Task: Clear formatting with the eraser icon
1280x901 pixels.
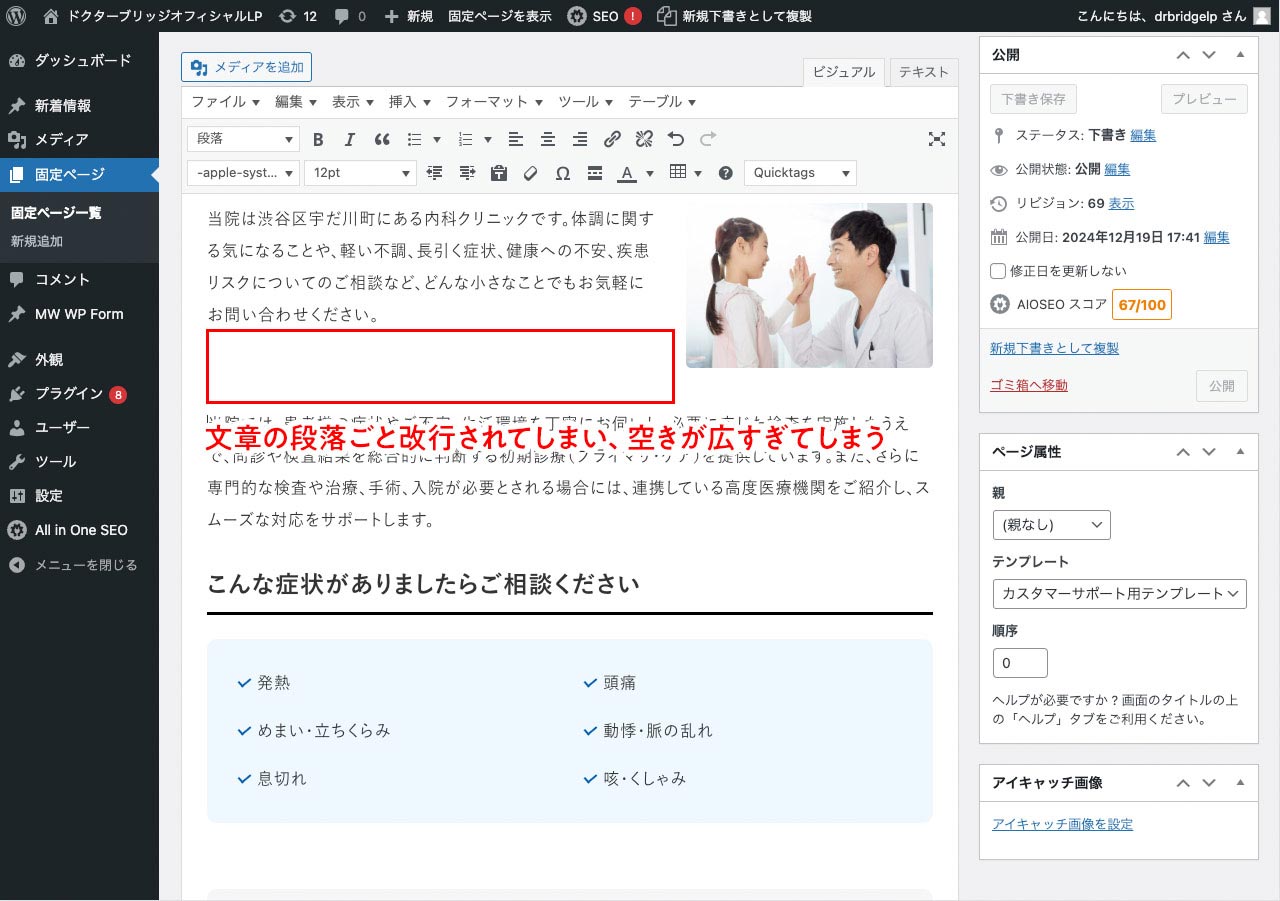Action: (531, 173)
